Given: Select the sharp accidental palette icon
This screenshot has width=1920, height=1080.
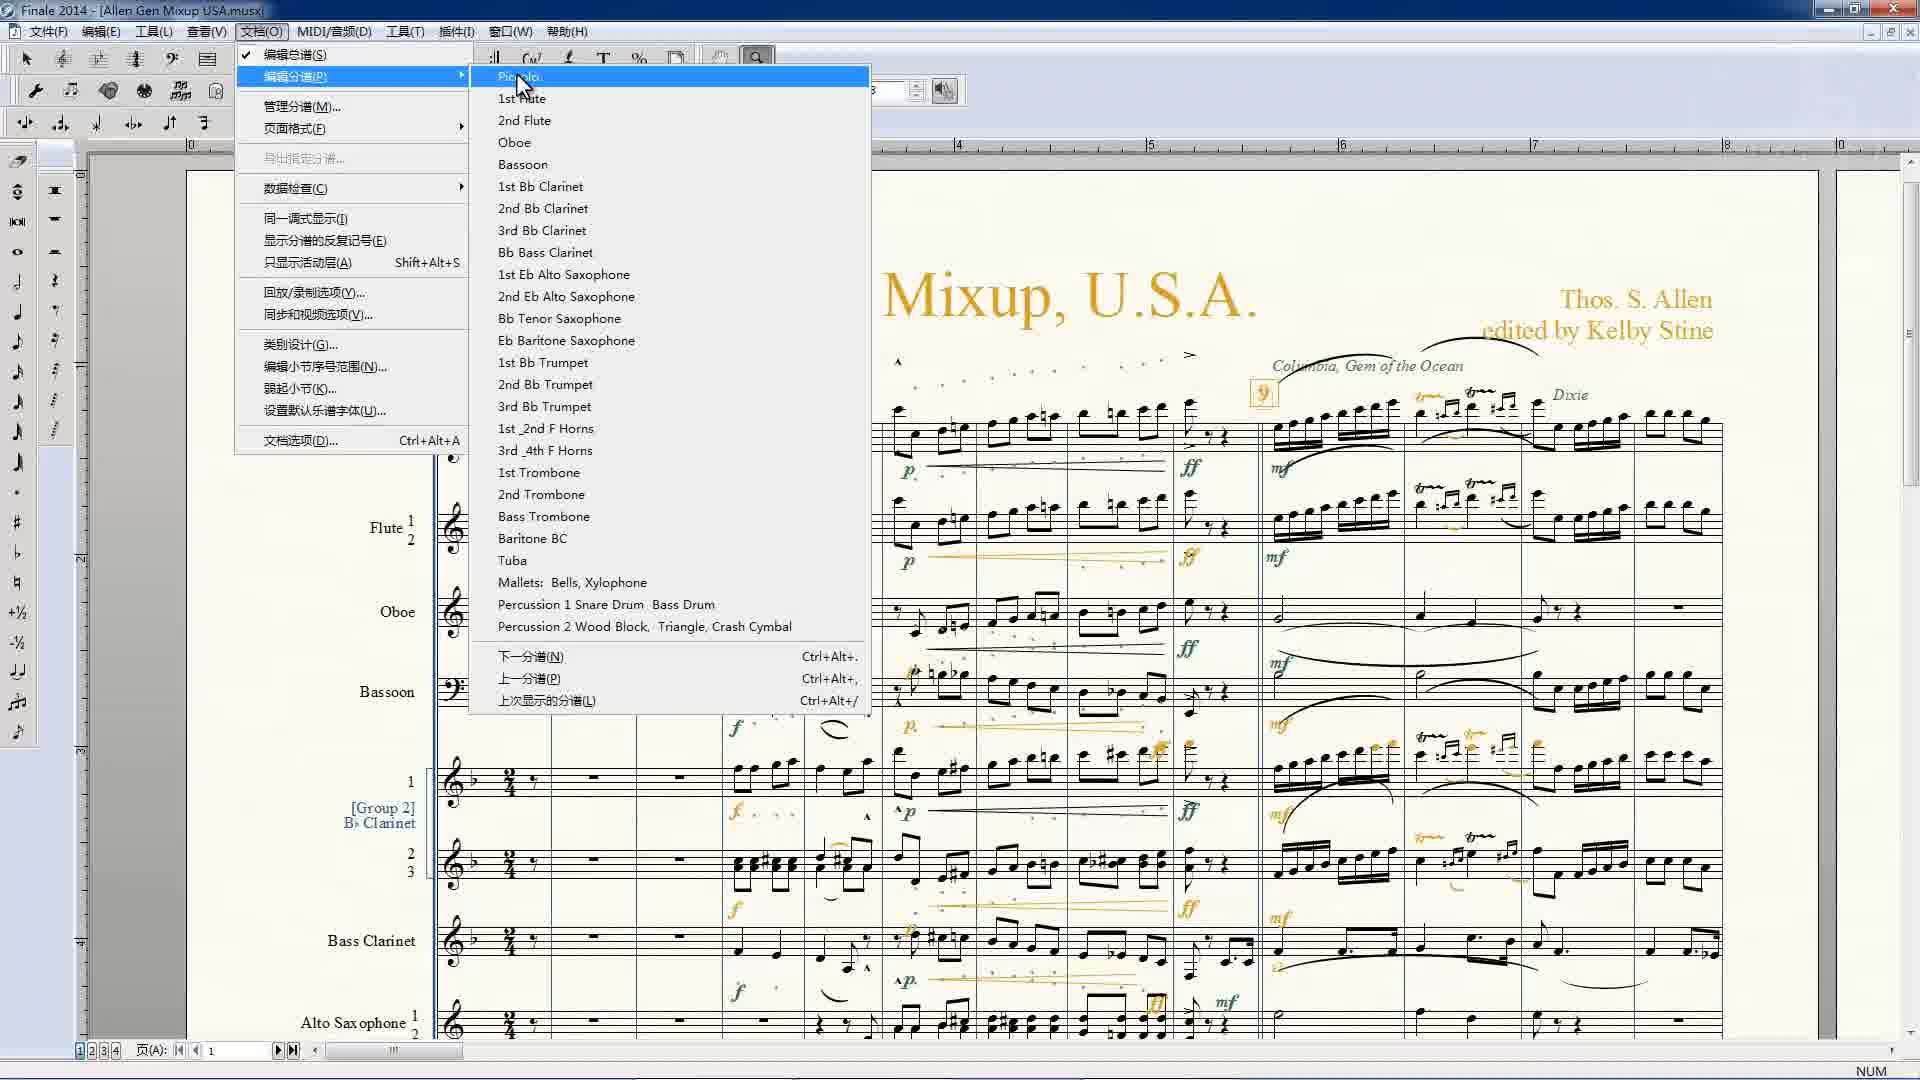Looking at the screenshot, I should [17, 522].
